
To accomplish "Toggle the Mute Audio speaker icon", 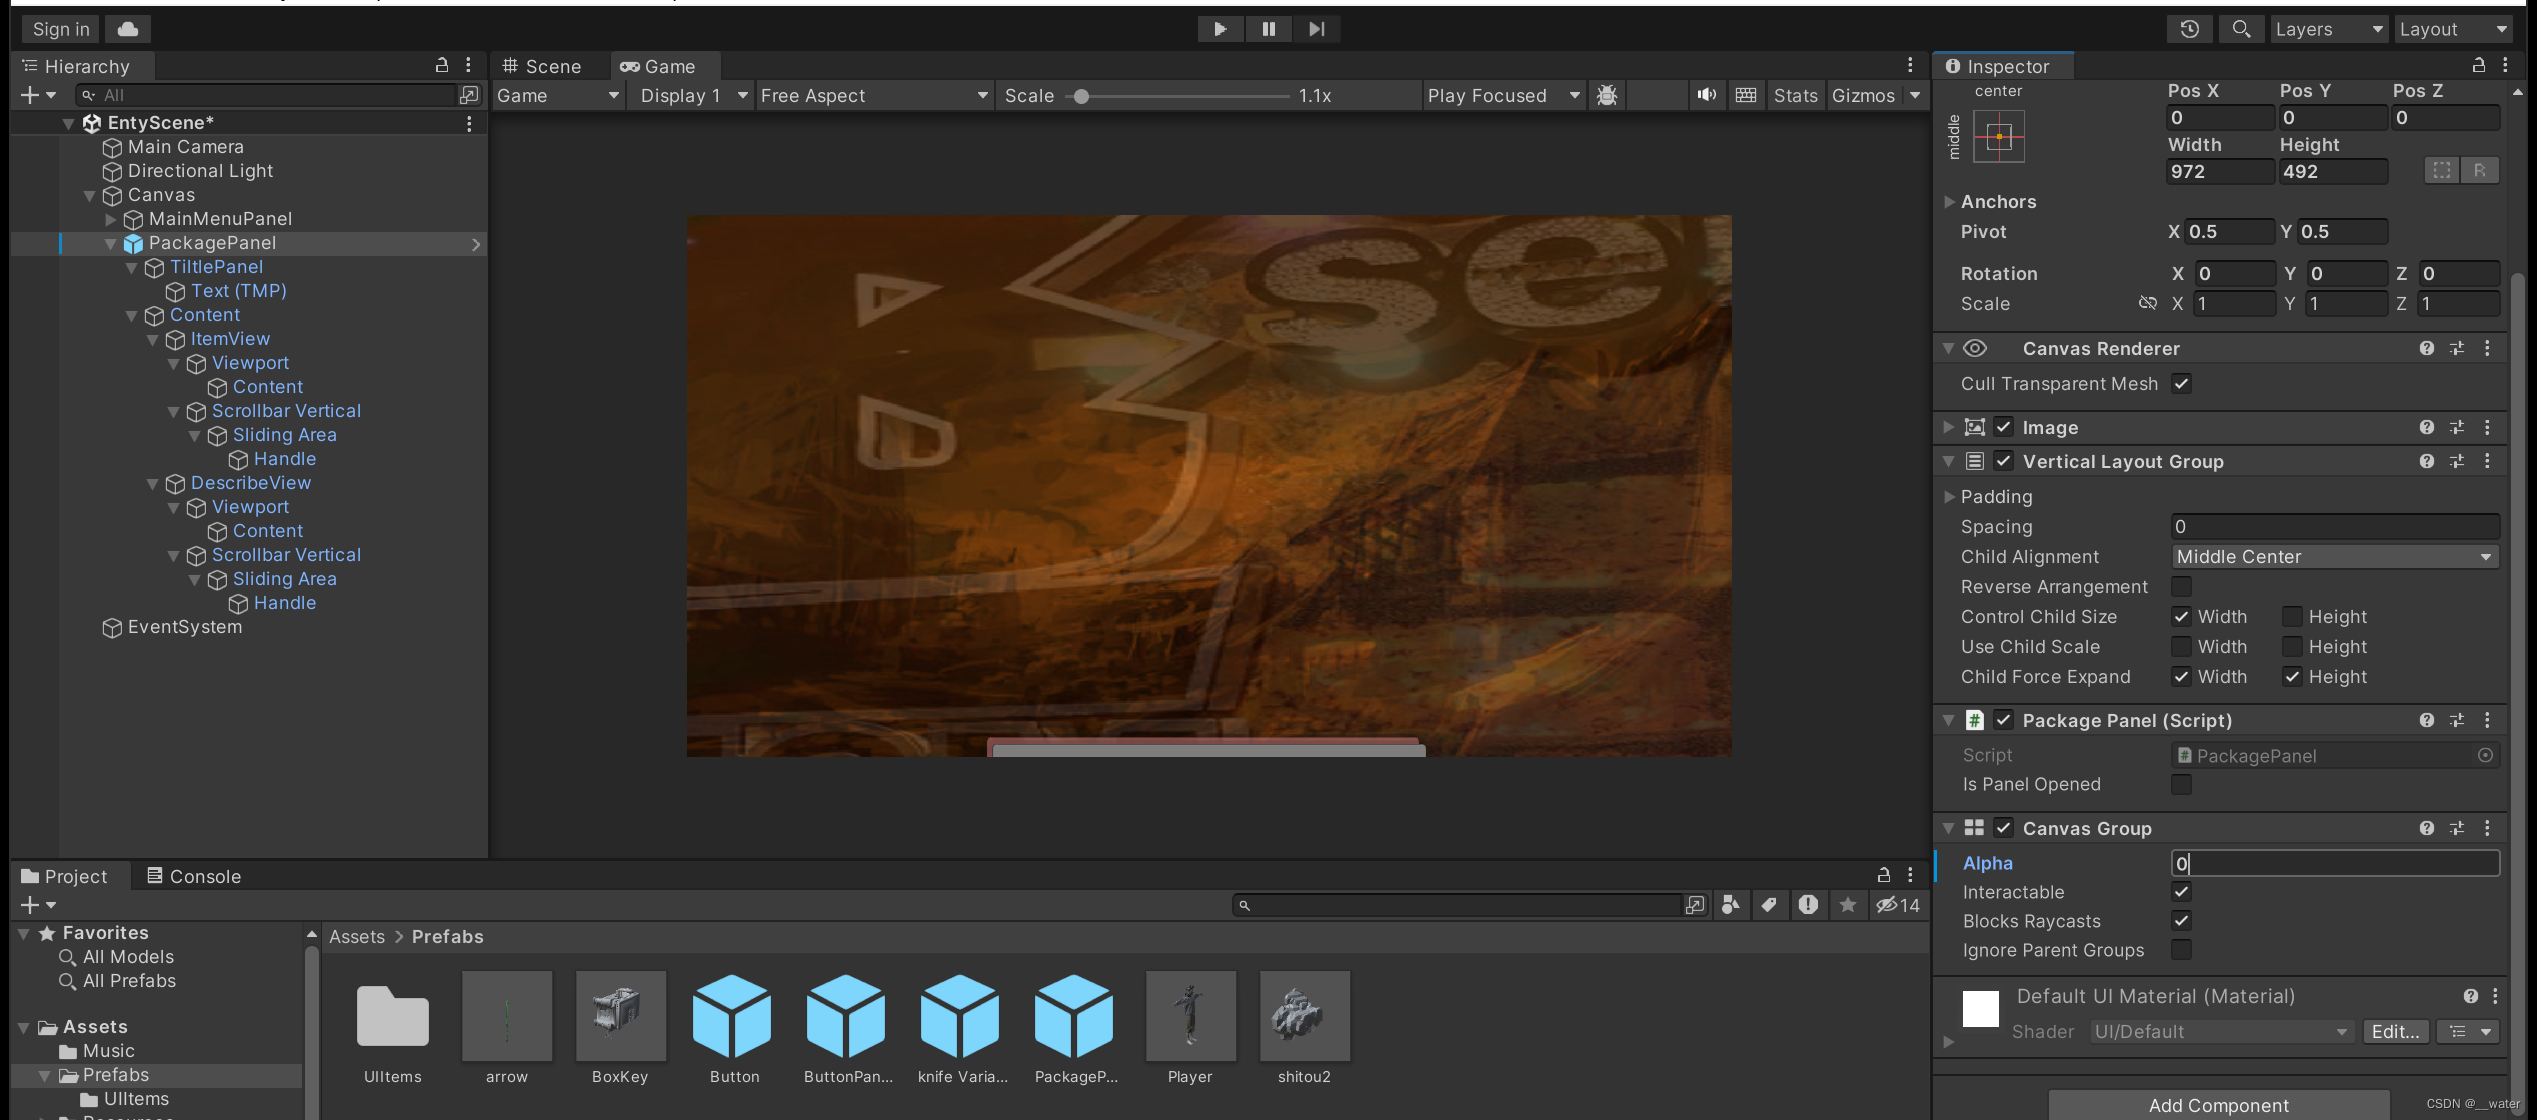I will tap(1706, 95).
